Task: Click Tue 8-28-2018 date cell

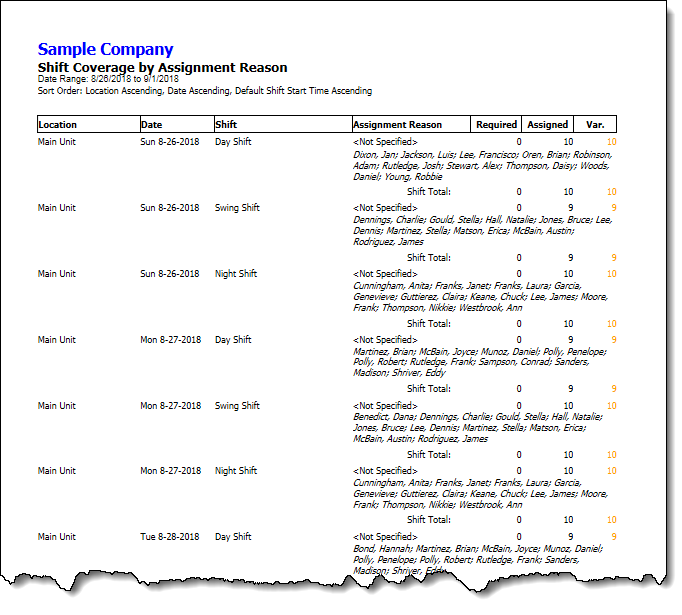Action: point(170,537)
